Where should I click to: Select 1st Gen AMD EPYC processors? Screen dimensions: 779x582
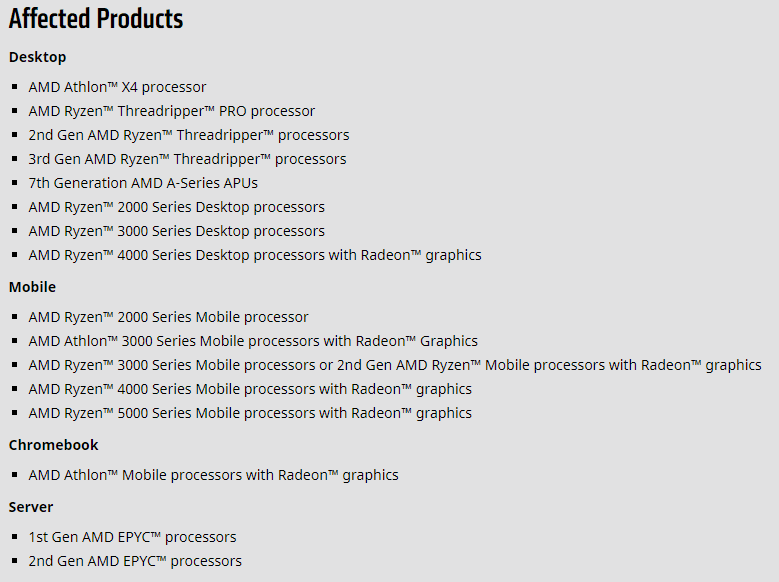(x=132, y=537)
